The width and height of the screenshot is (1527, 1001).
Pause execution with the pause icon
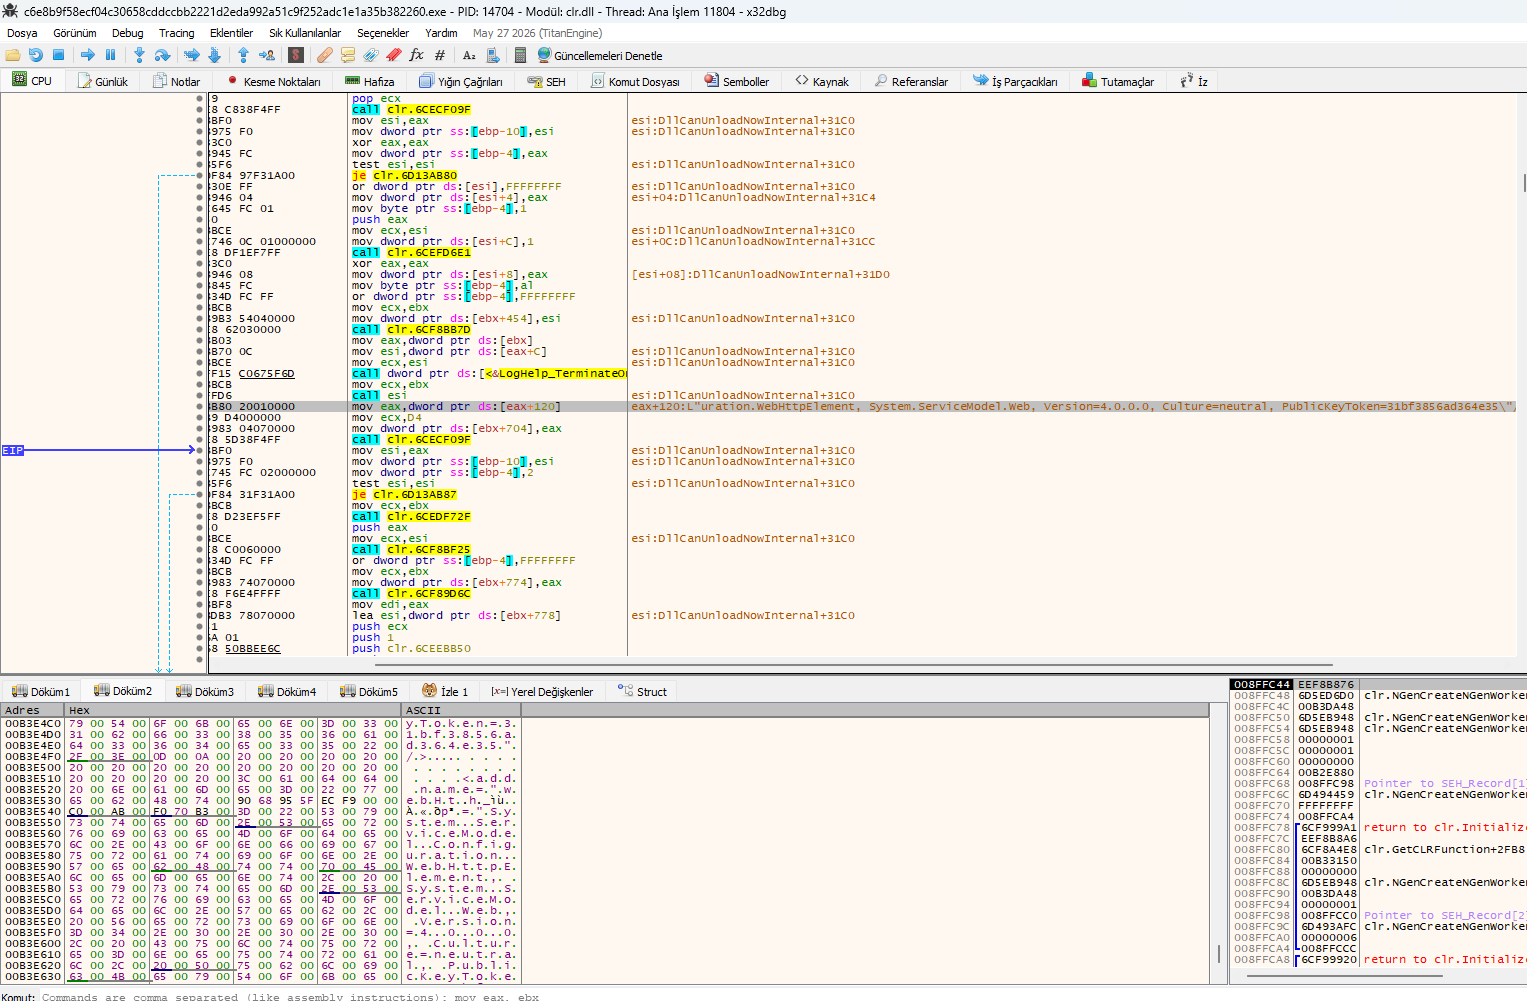[111, 55]
